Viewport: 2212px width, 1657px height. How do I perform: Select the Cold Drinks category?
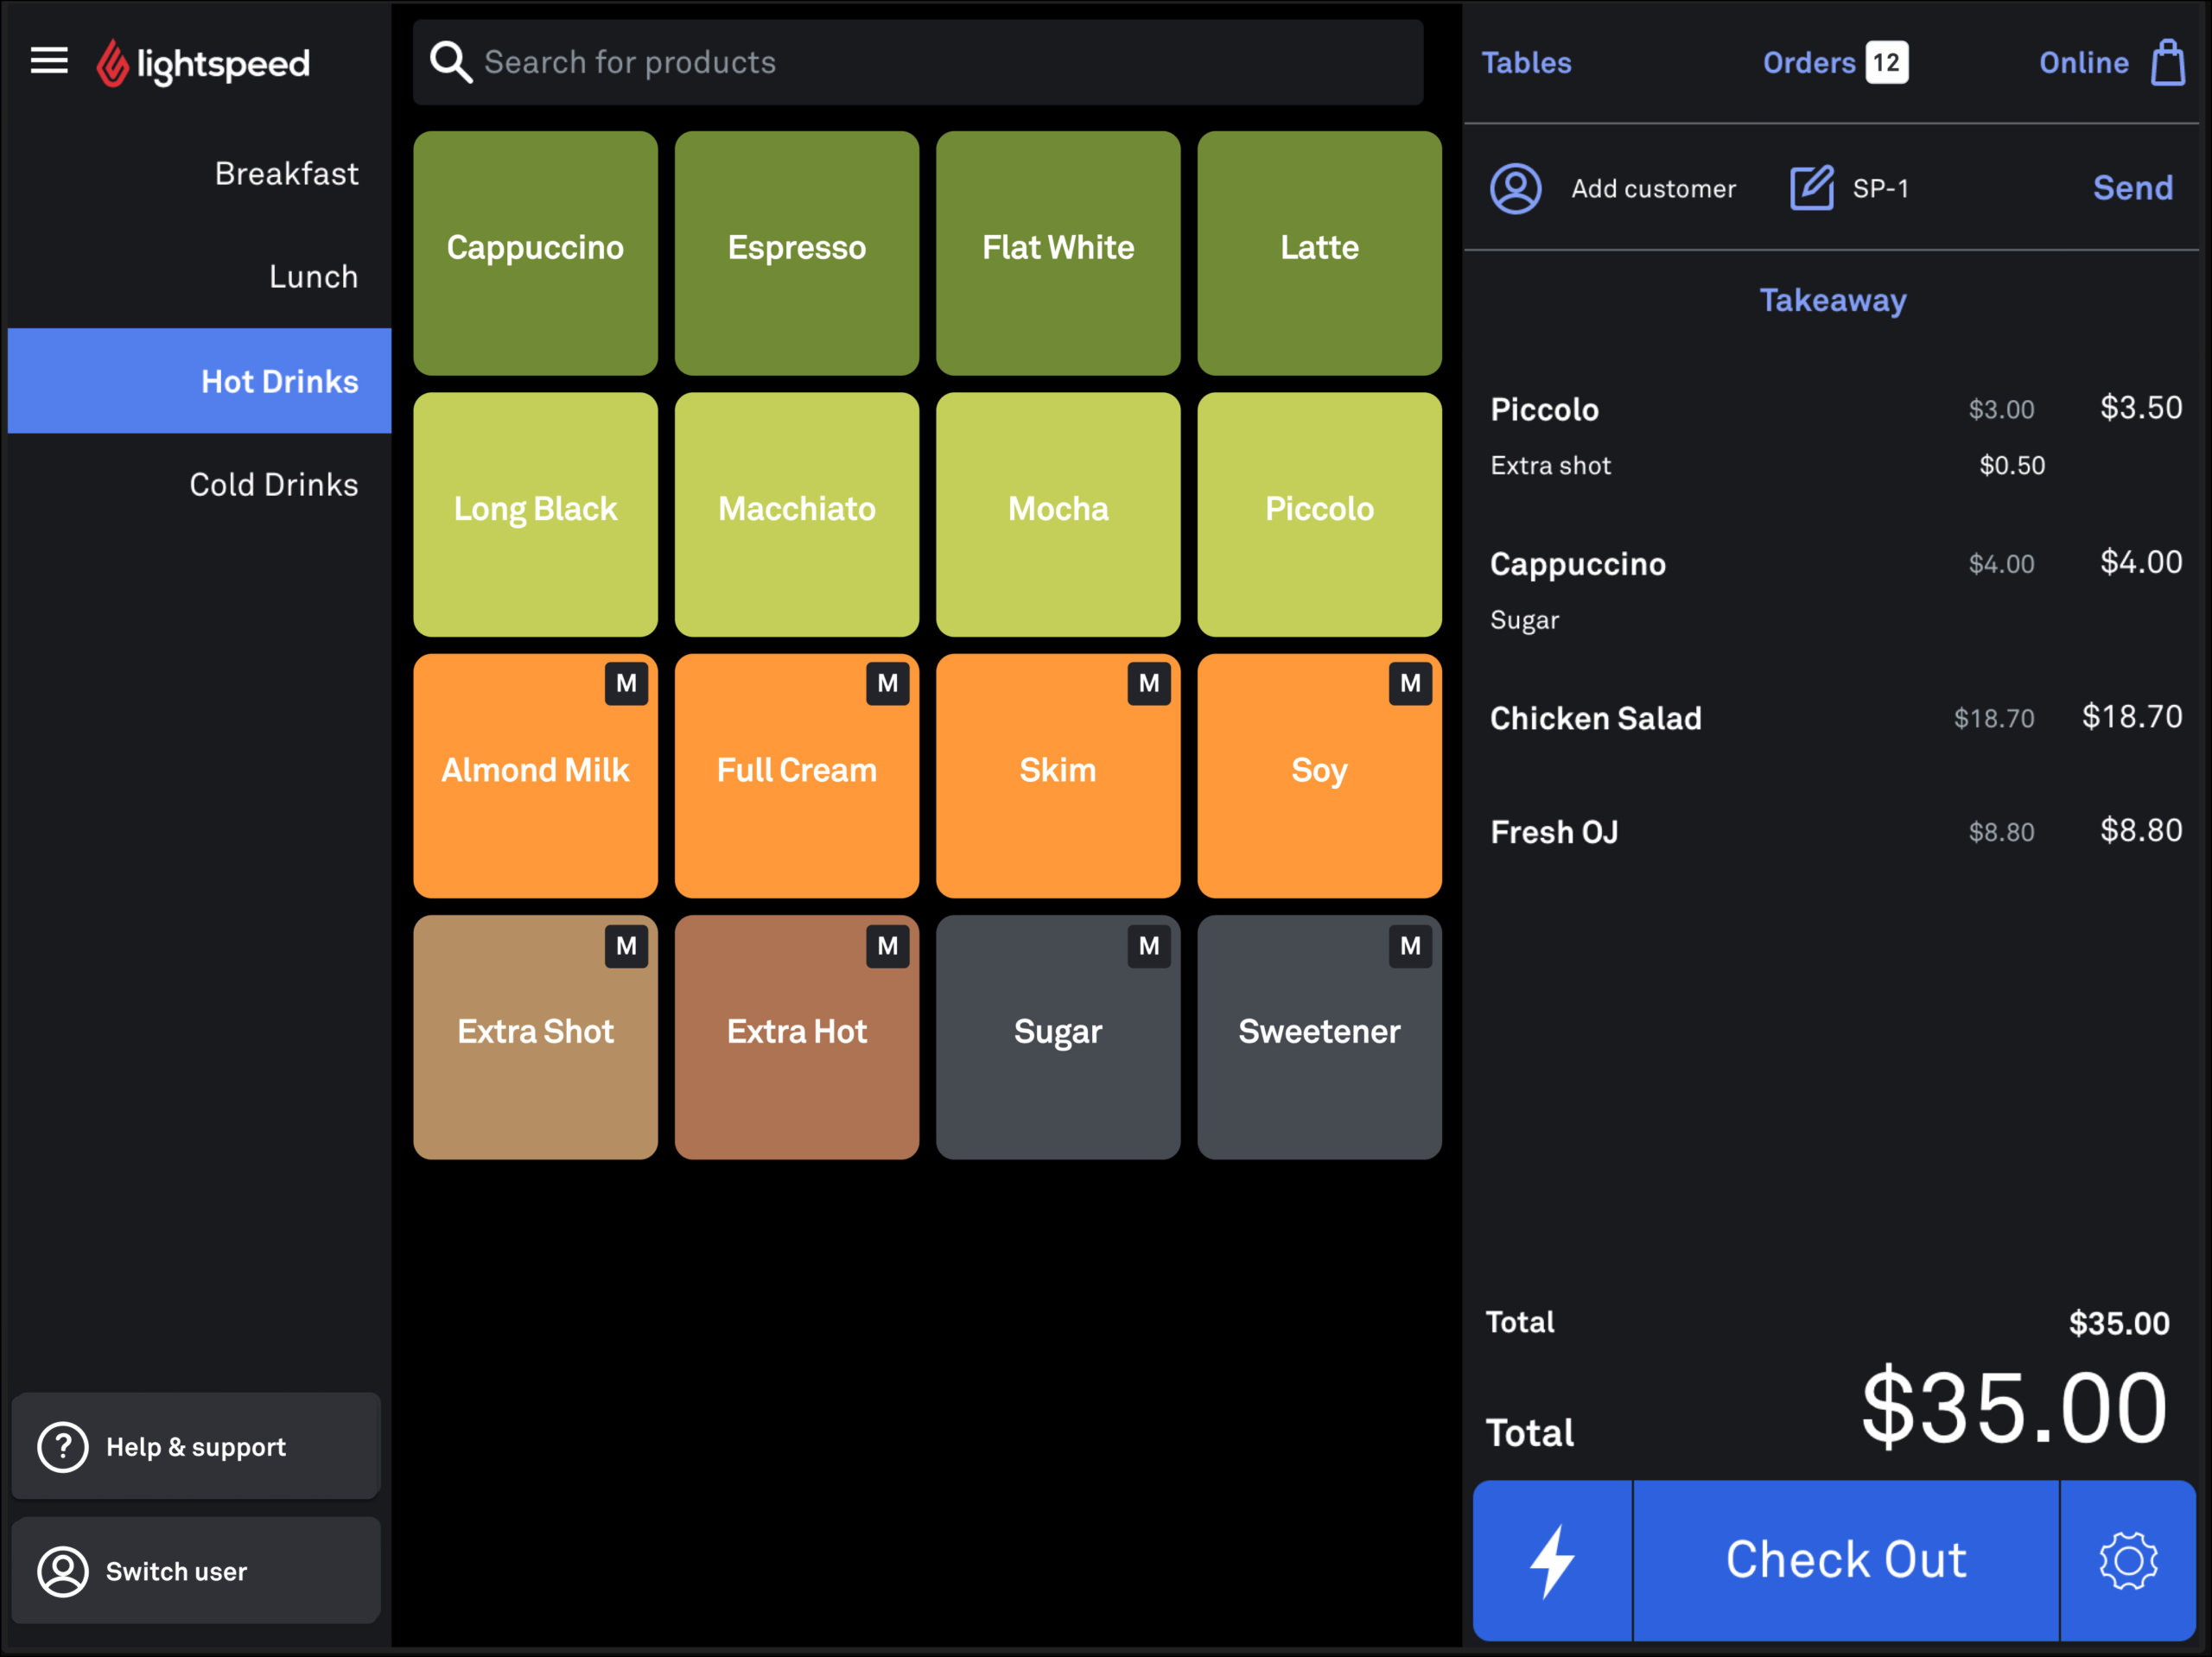click(x=274, y=484)
